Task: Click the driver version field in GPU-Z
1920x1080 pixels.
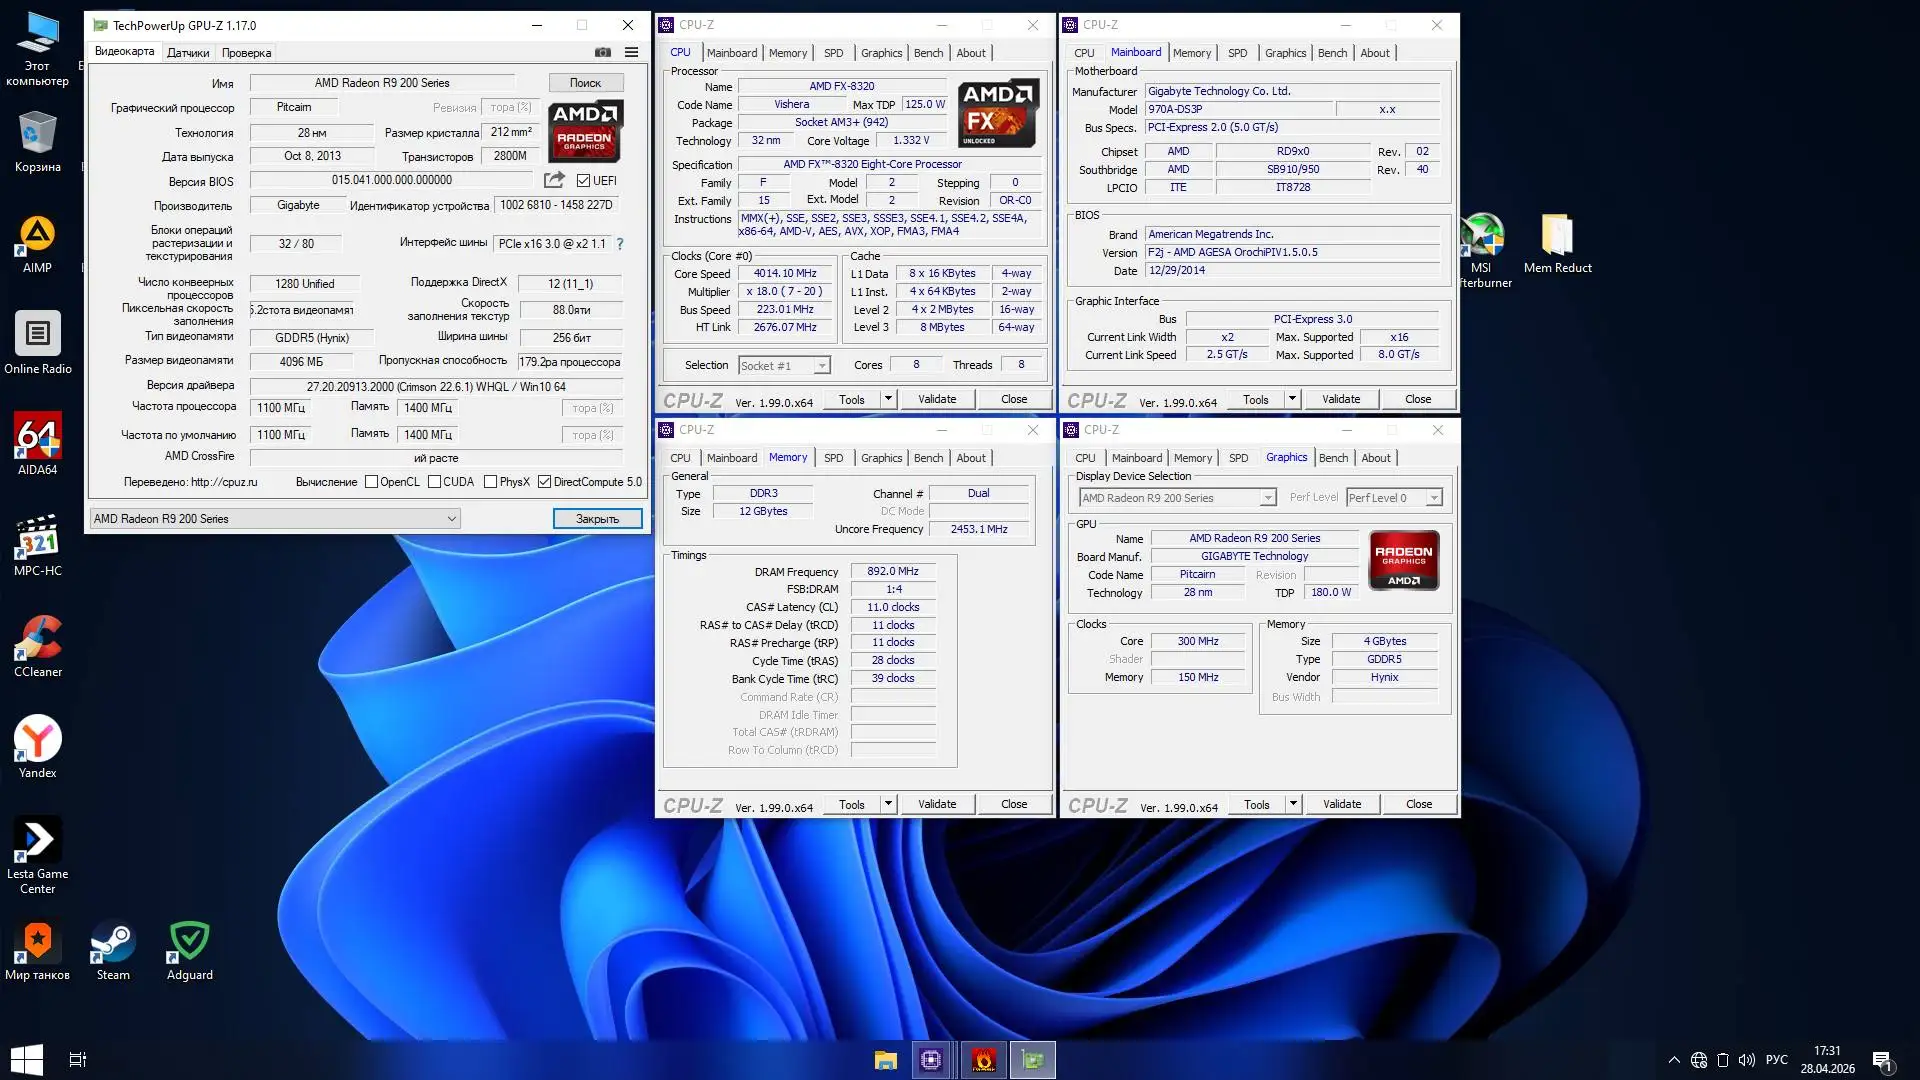Action: [x=436, y=386]
